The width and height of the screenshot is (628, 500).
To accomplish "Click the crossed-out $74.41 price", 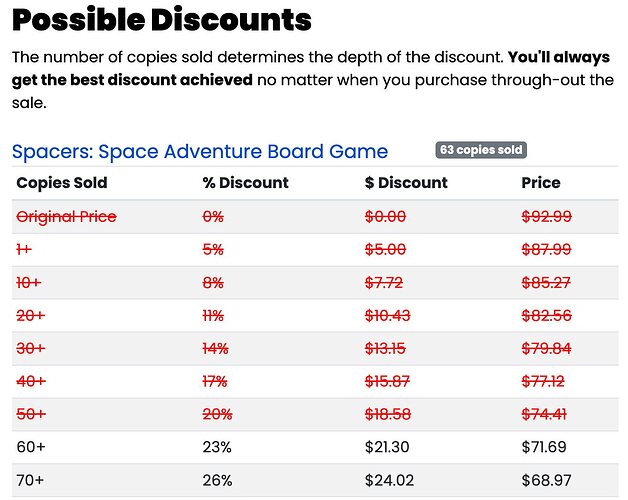I will (544, 414).
